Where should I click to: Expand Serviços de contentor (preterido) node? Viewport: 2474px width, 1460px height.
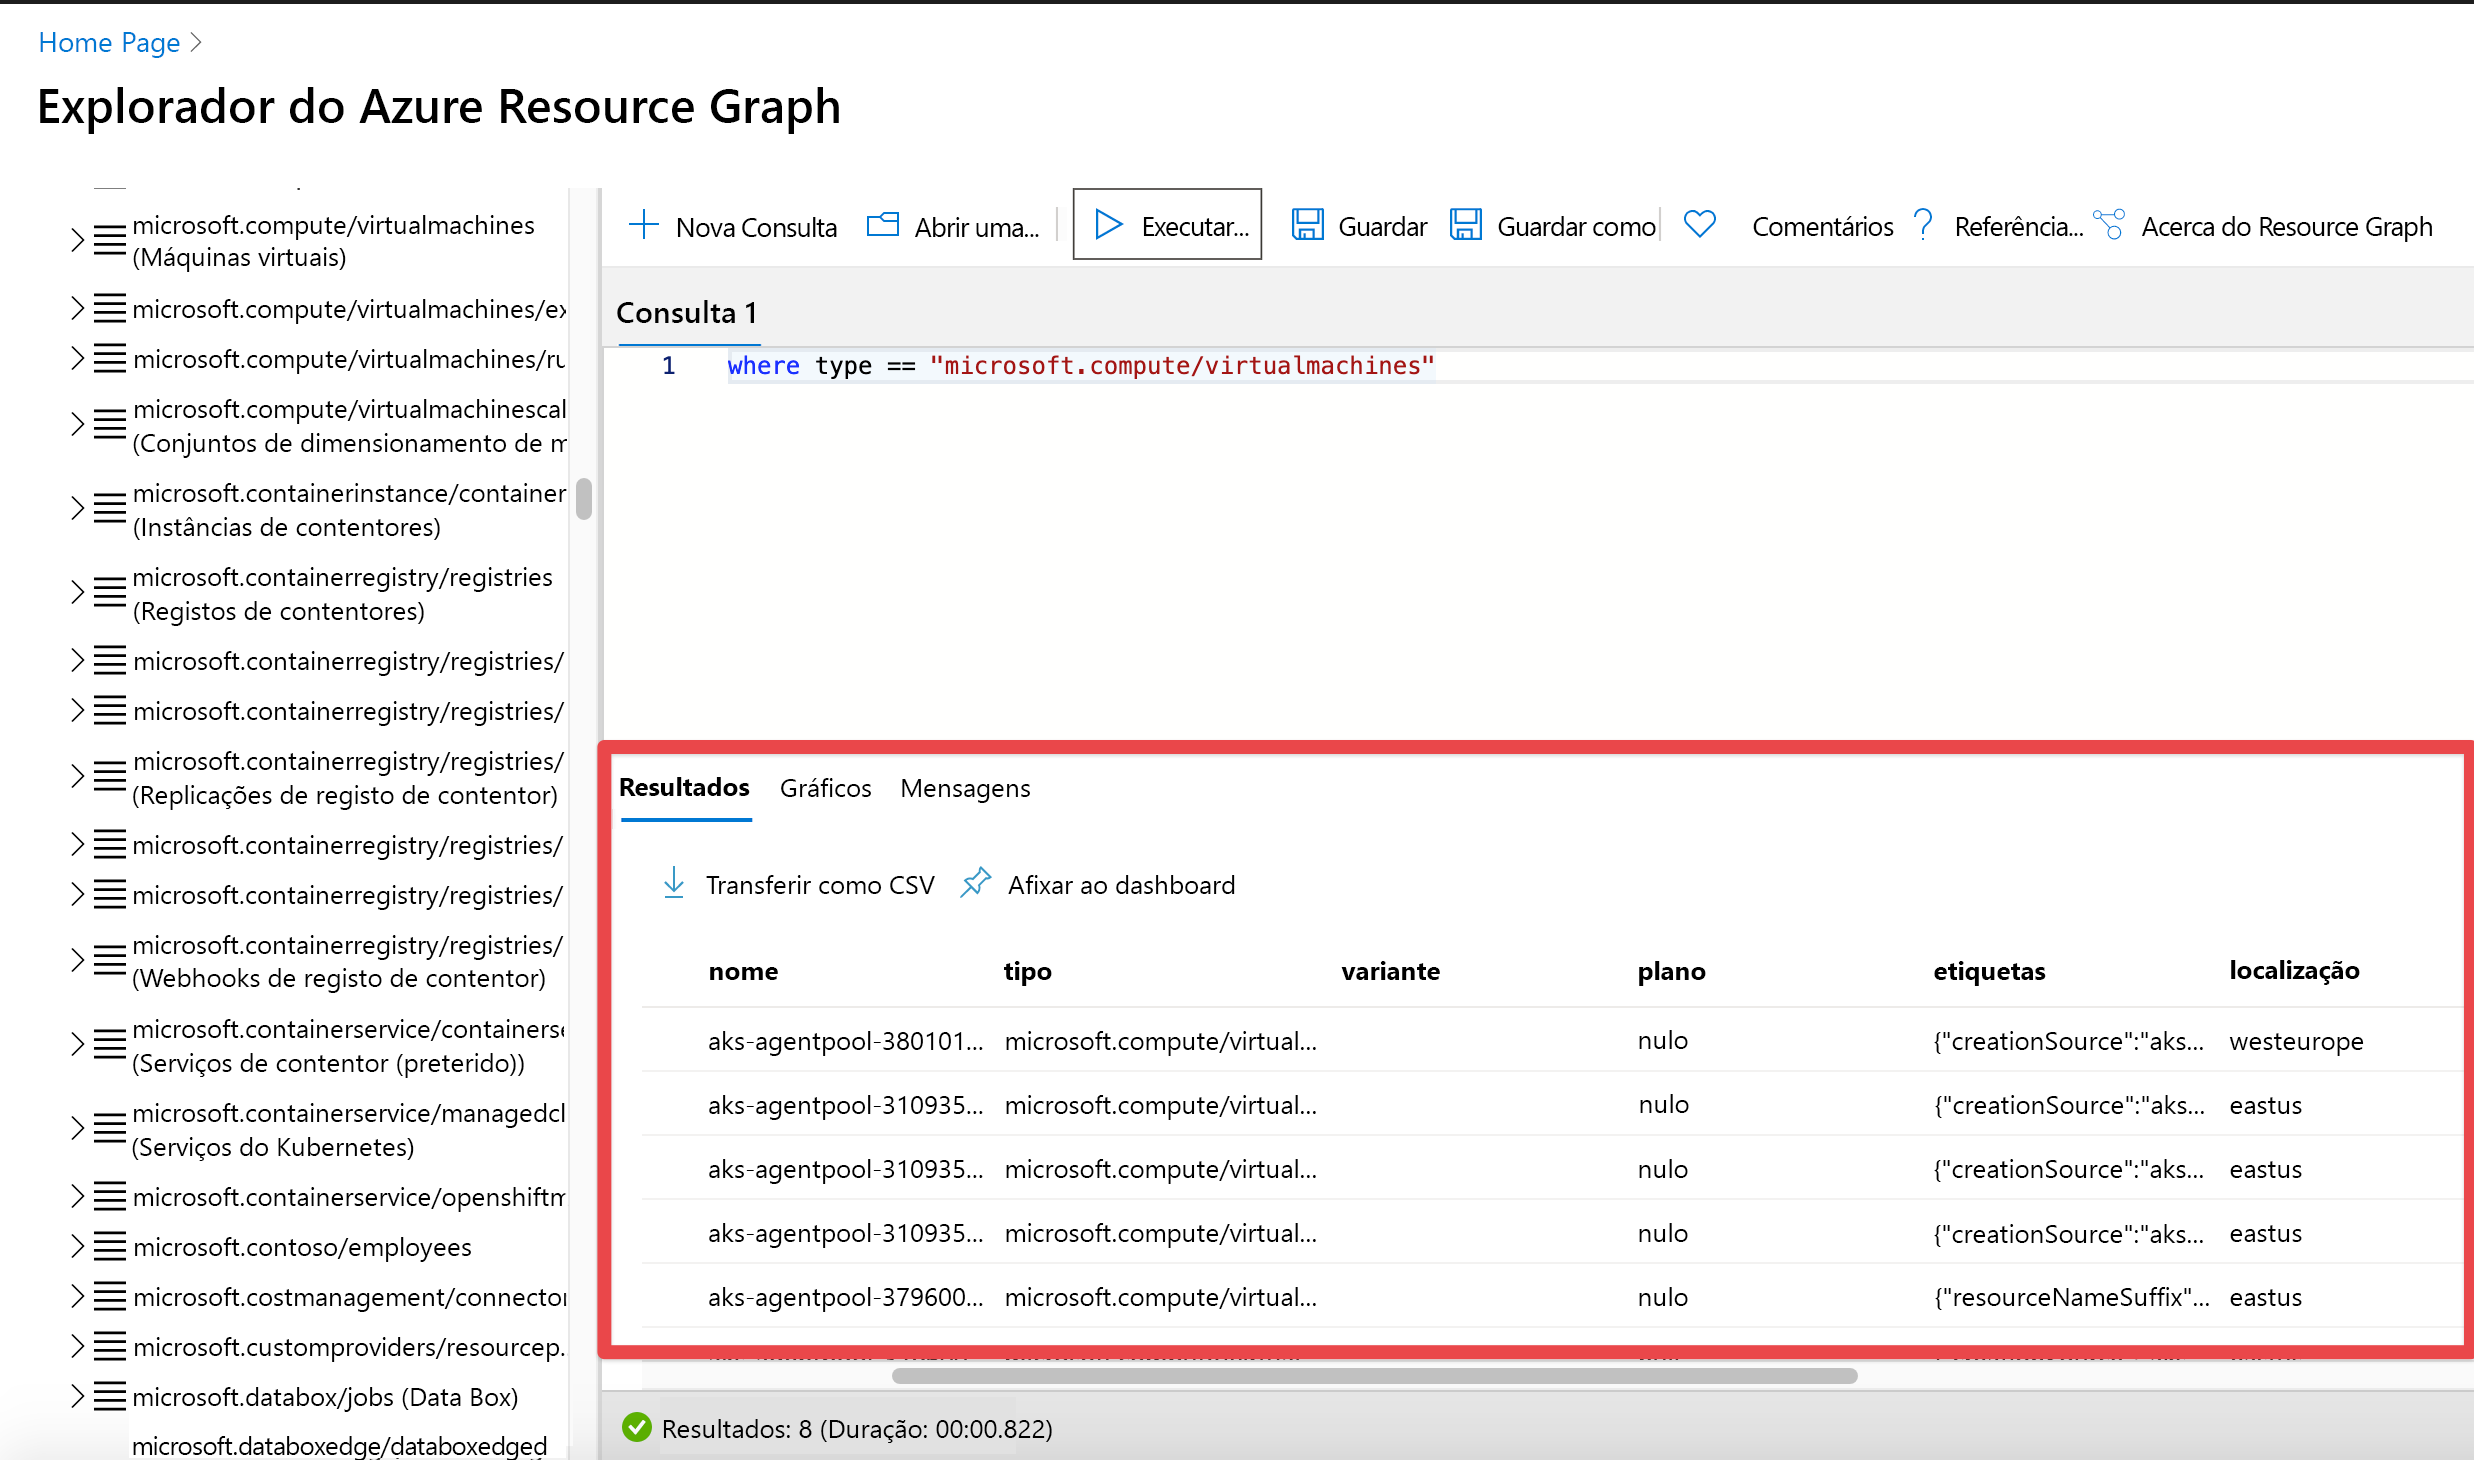(x=77, y=1045)
